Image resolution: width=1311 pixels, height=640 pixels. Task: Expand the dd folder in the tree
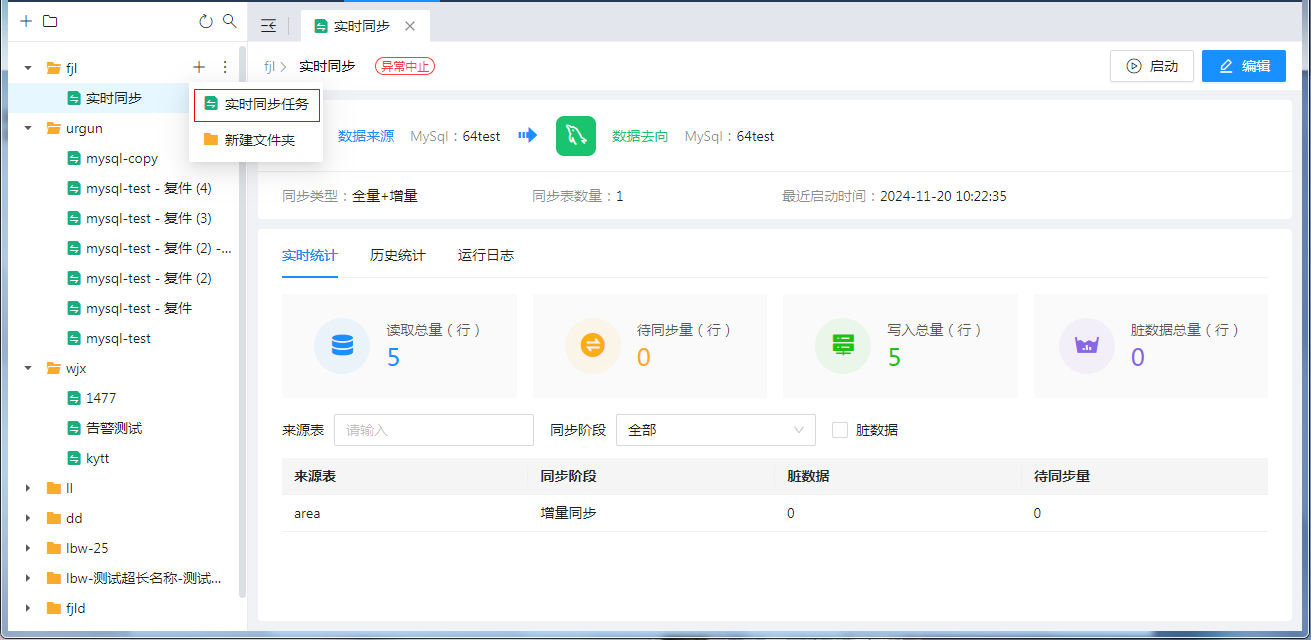click(28, 518)
